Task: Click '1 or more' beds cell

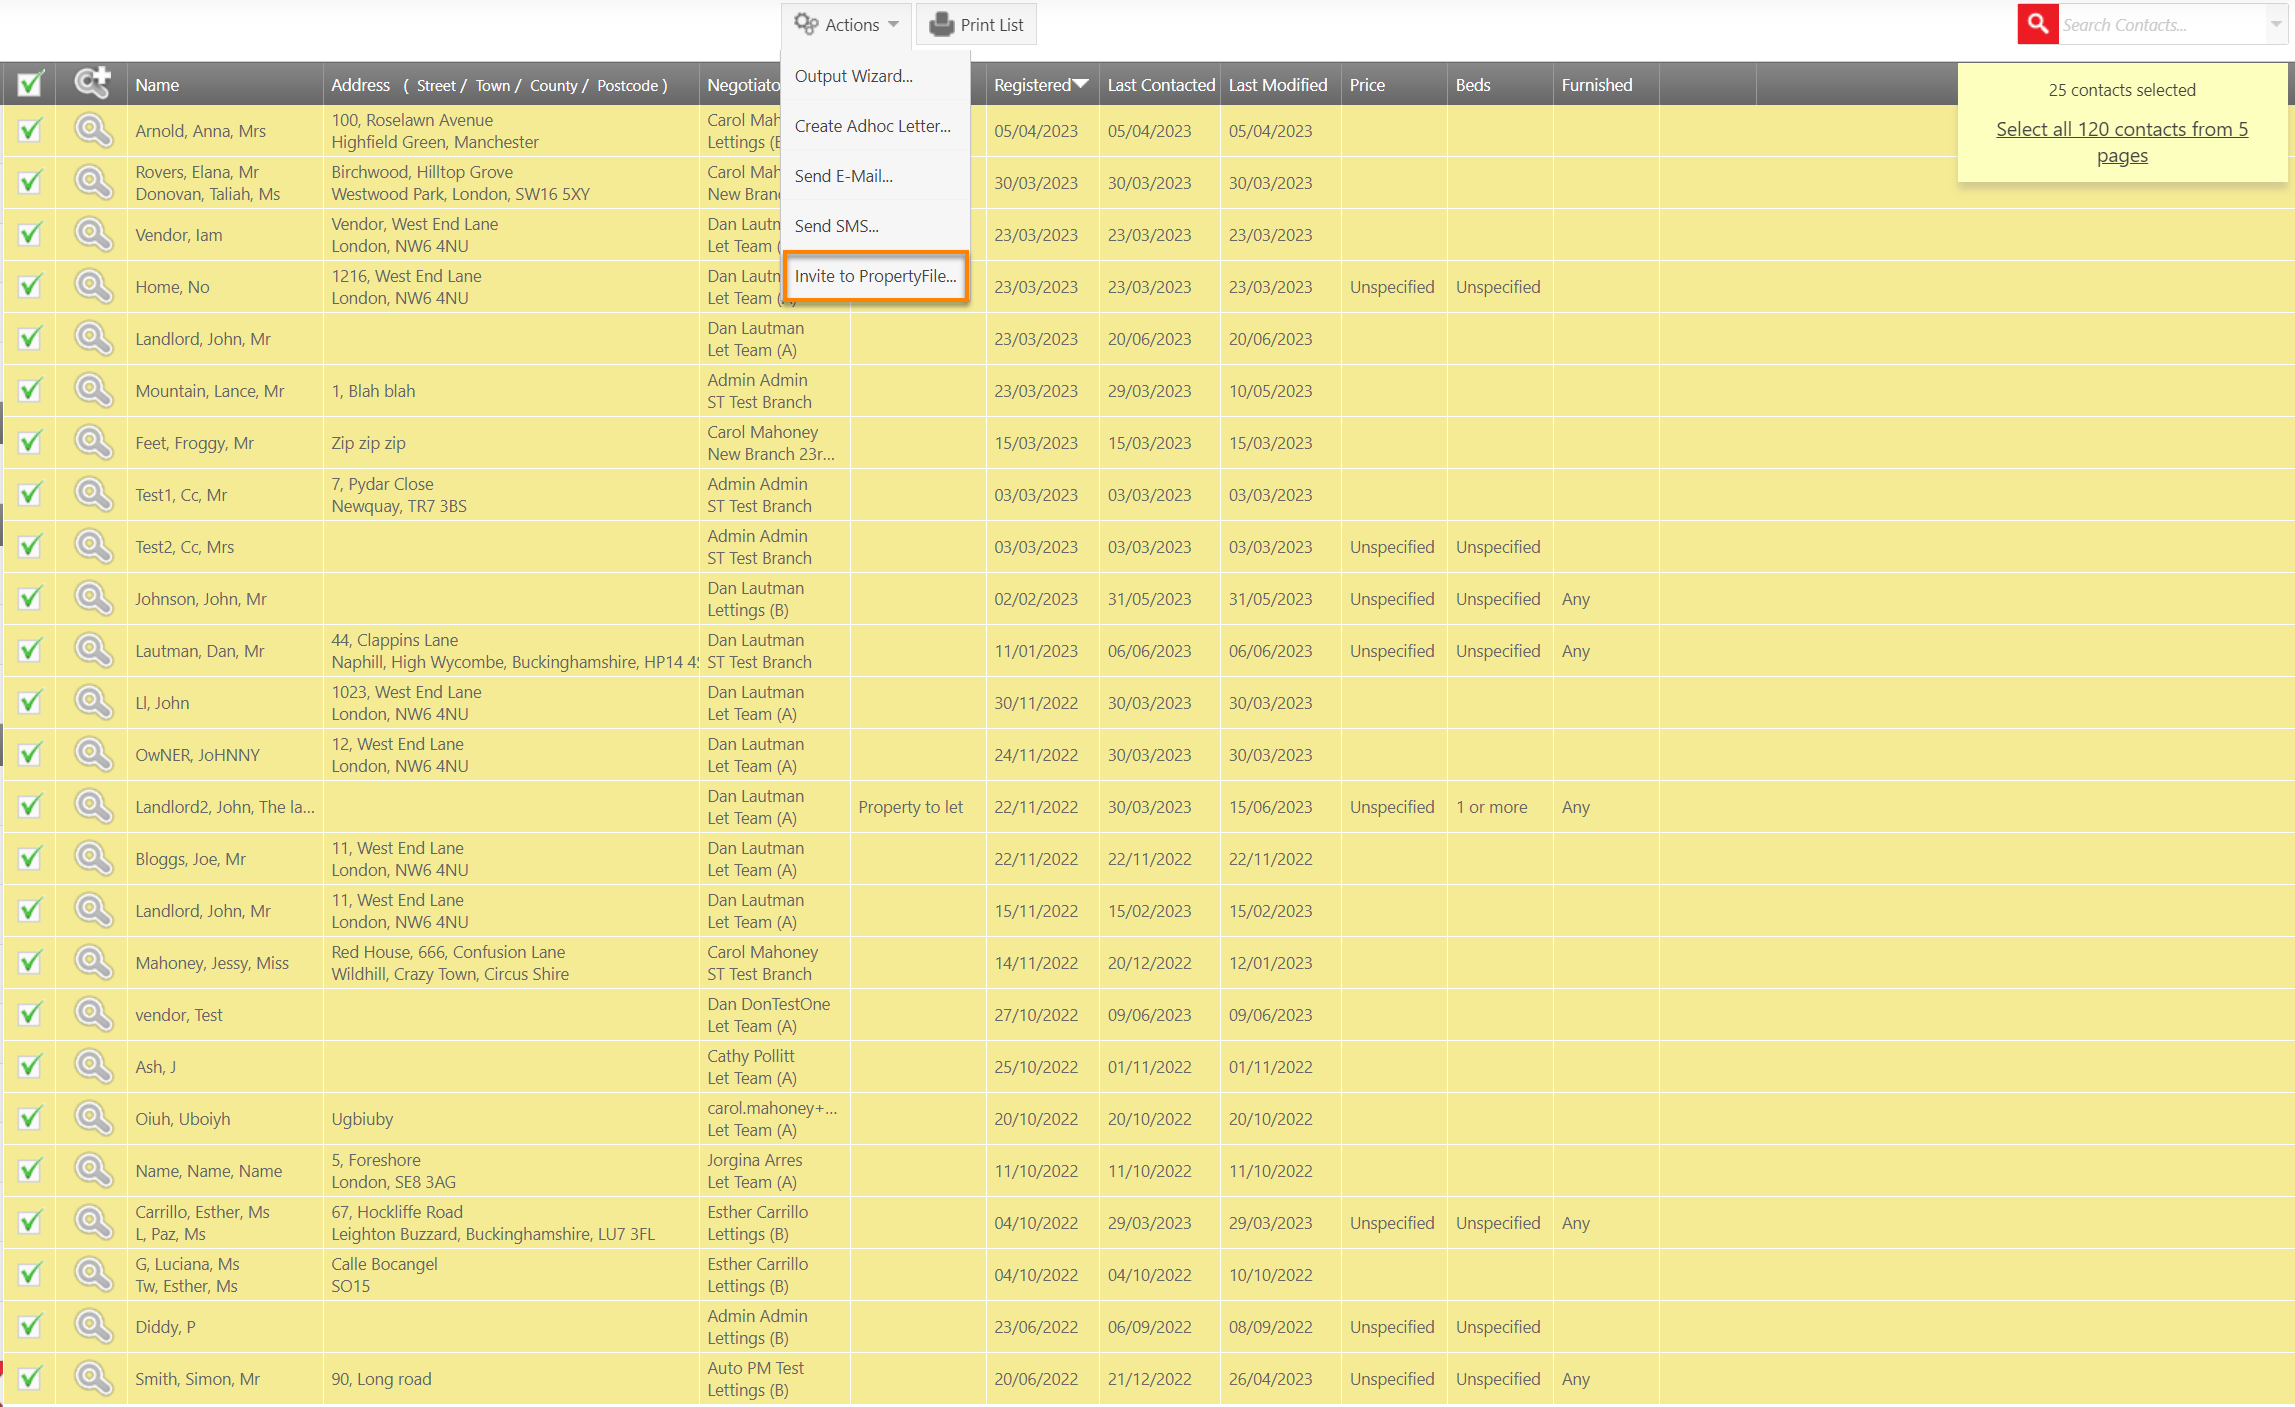Action: (1492, 807)
